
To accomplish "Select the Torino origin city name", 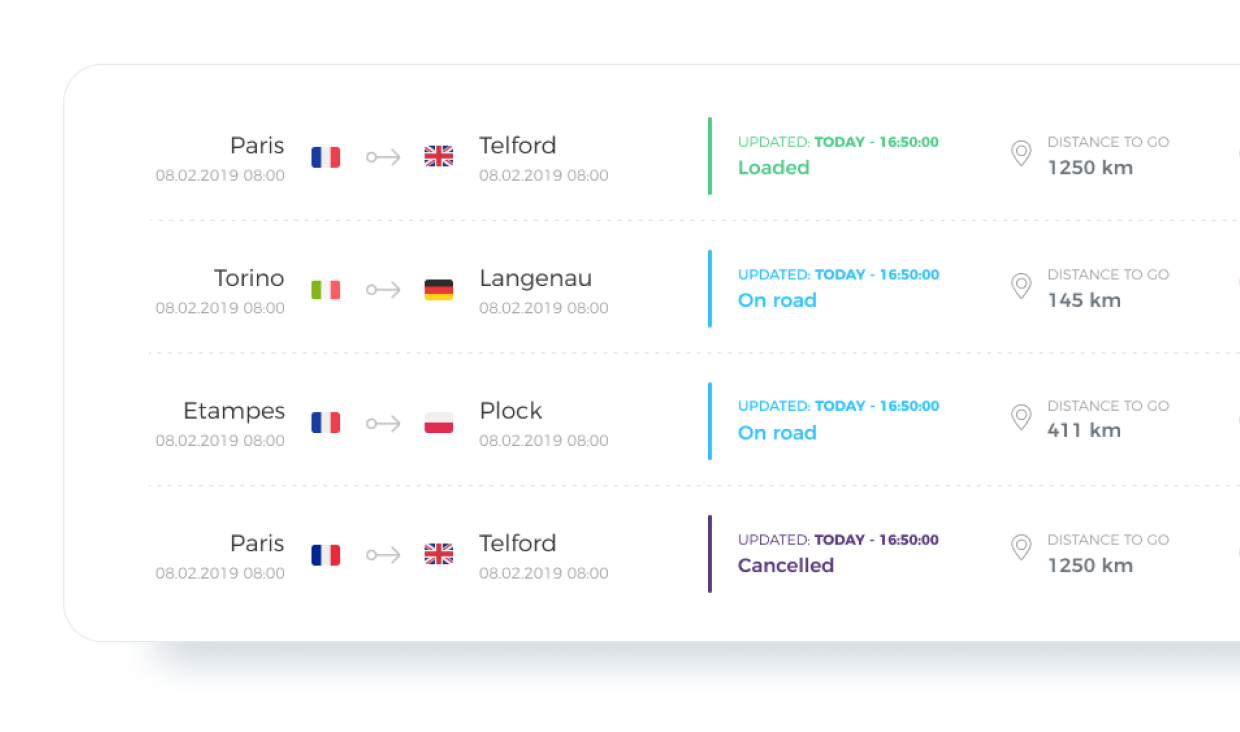I will pyautogui.click(x=249, y=278).
